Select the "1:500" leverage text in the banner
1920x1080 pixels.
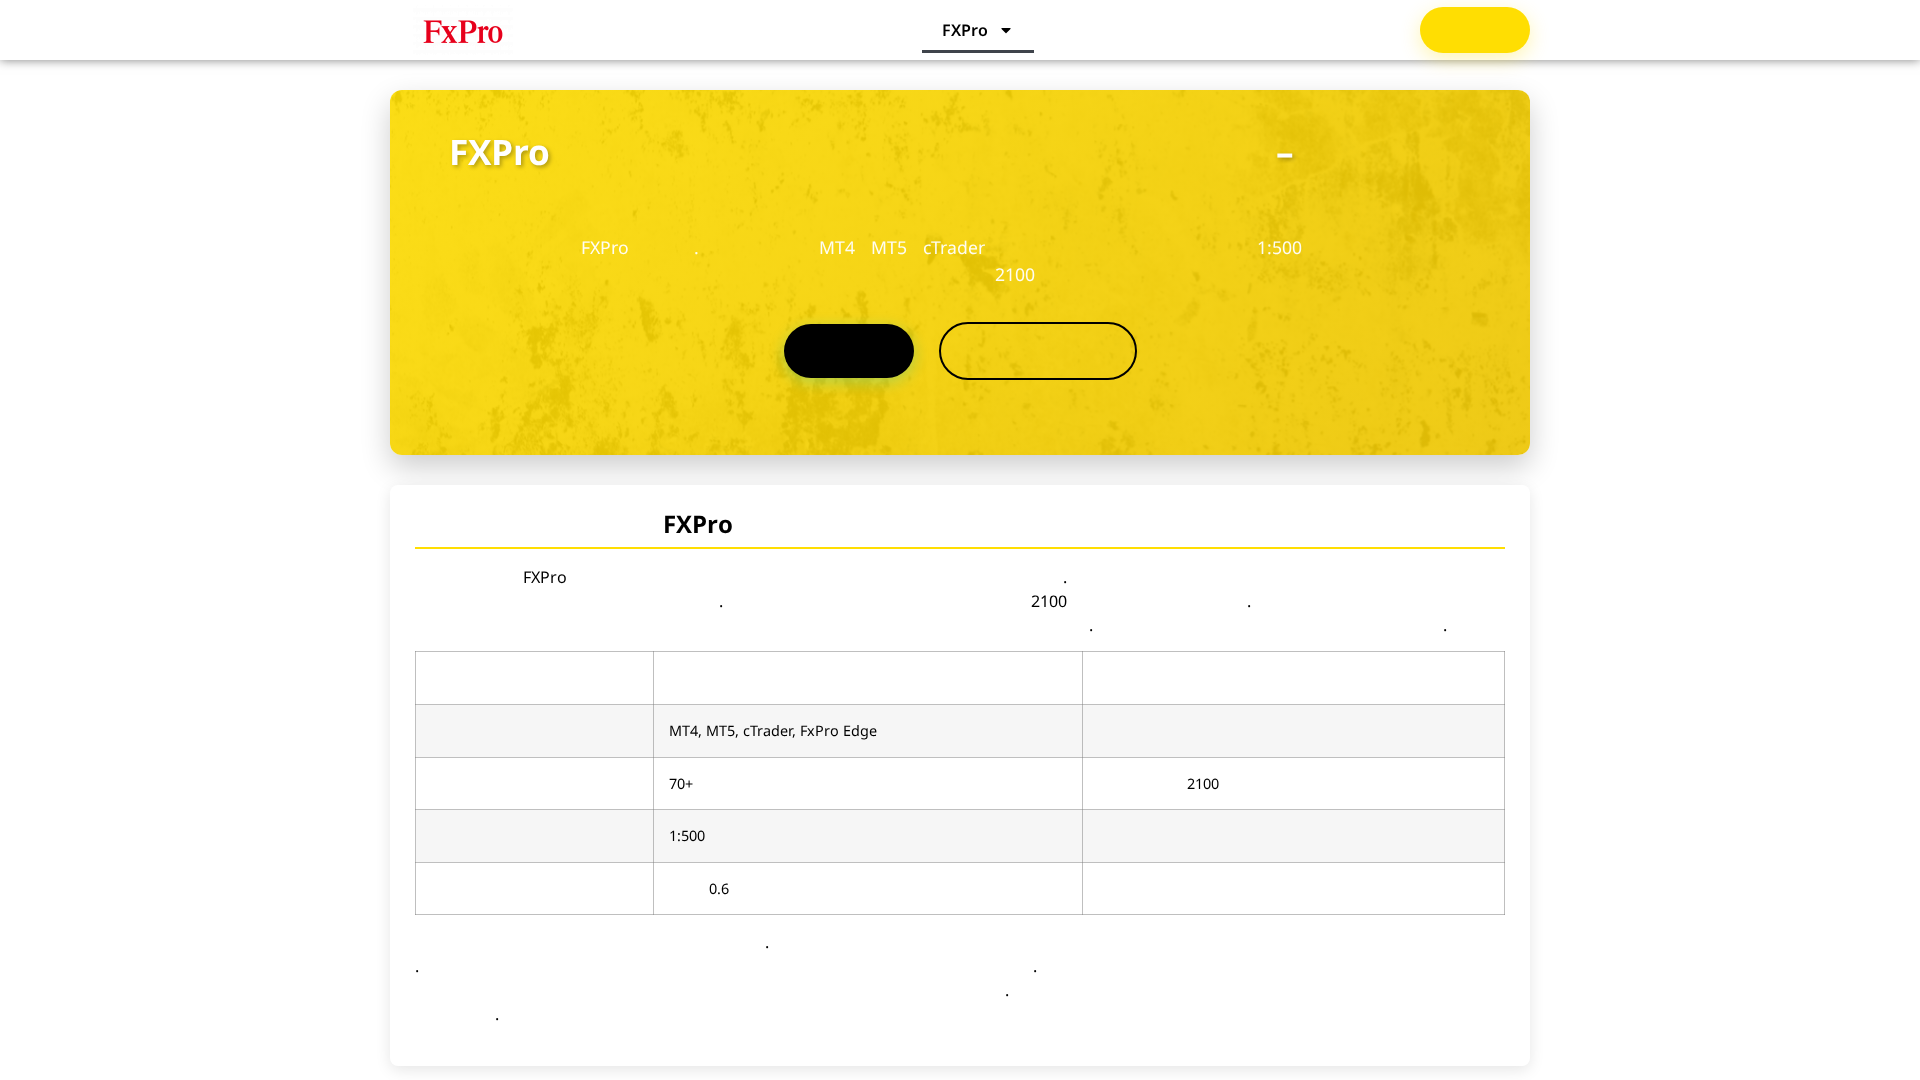tap(1280, 248)
